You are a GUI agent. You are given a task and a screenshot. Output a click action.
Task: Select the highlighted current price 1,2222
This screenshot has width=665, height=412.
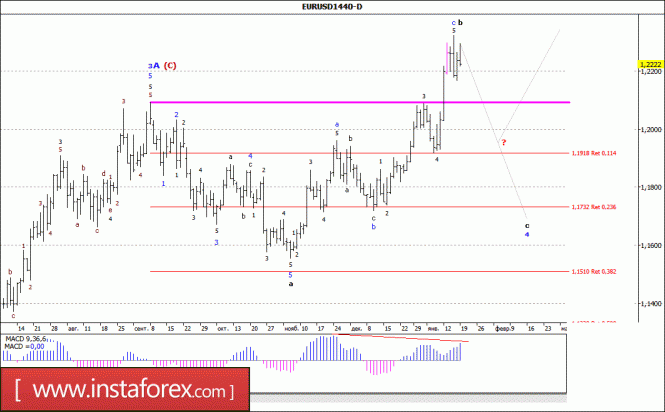(x=651, y=64)
